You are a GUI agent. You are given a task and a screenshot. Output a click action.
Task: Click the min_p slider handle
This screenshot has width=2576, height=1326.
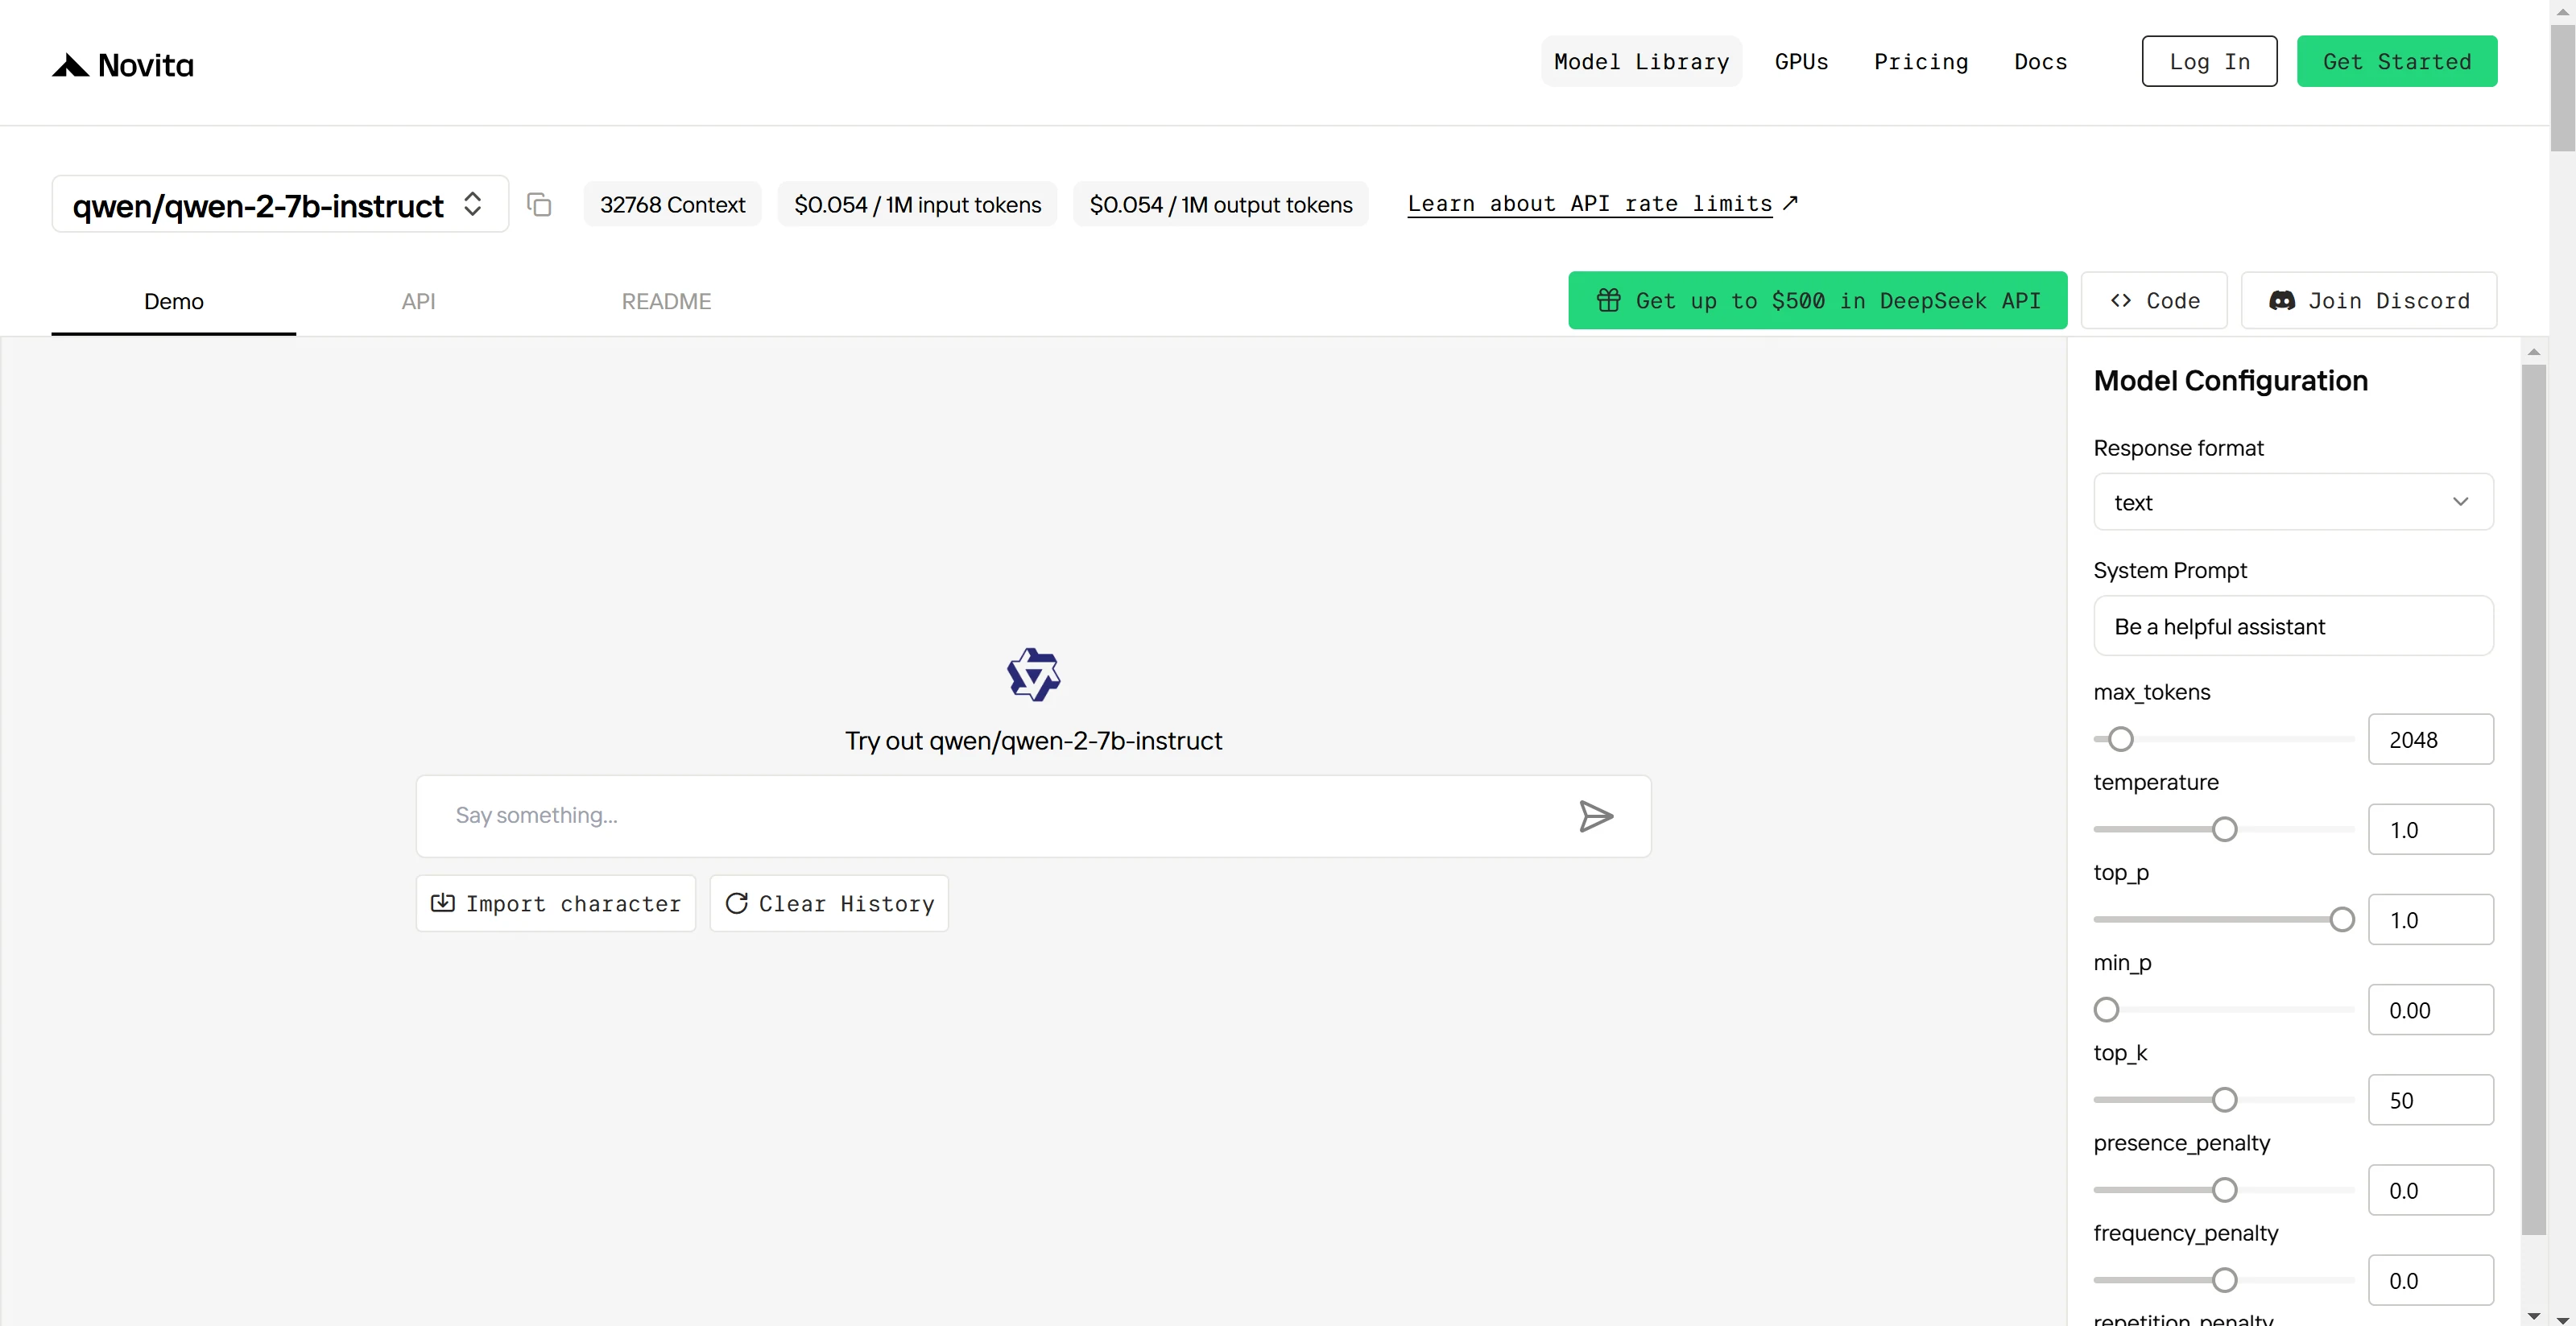(2106, 1009)
